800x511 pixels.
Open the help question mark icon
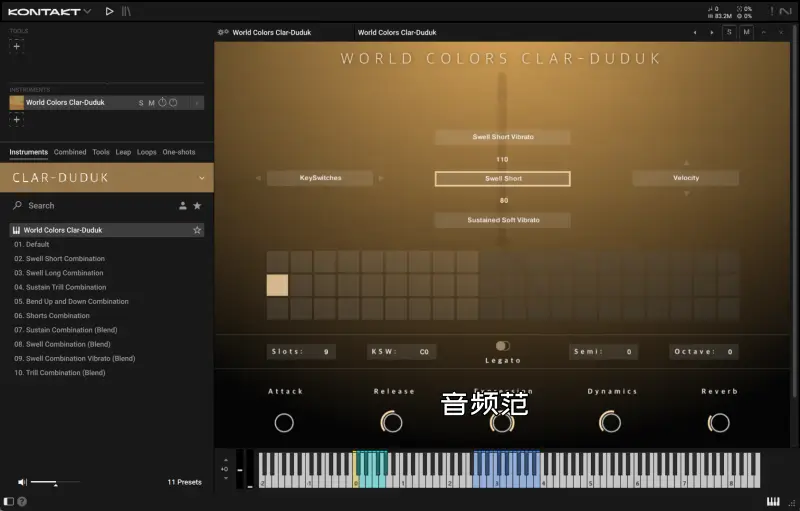point(22,501)
